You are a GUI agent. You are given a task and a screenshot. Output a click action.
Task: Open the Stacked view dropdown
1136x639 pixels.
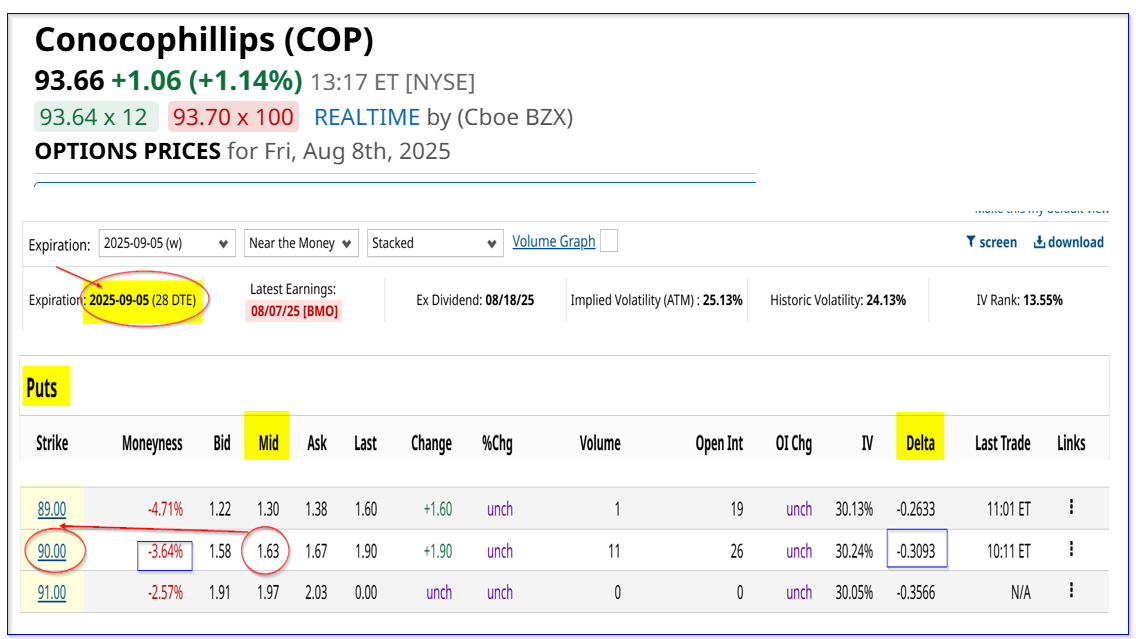(435, 243)
